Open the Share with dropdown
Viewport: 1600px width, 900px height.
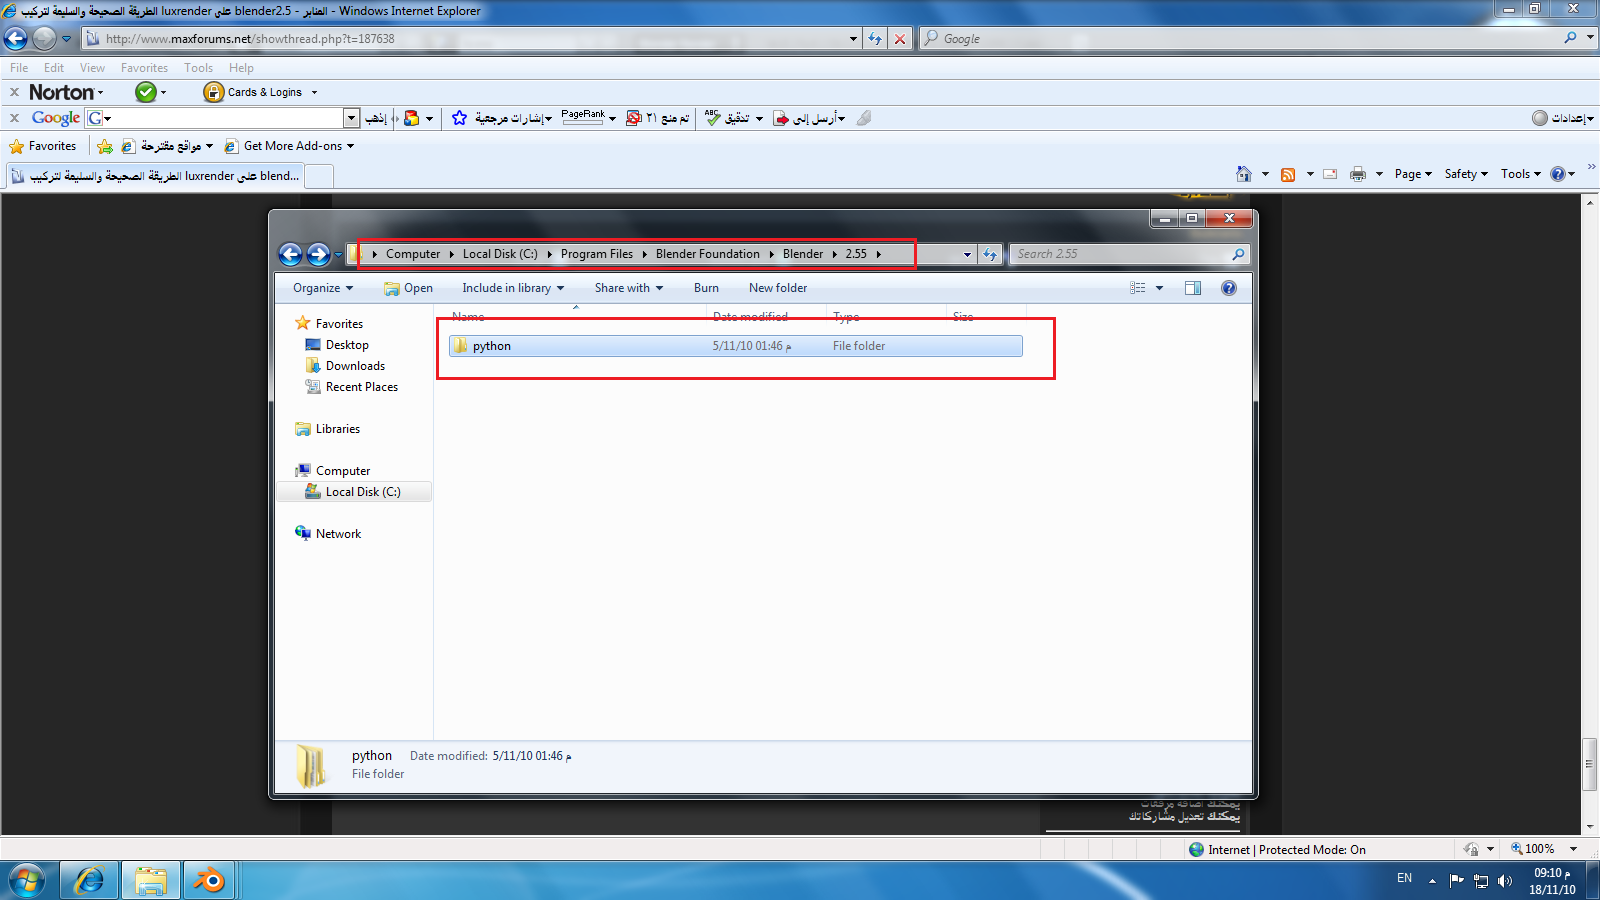[x=629, y=288]
